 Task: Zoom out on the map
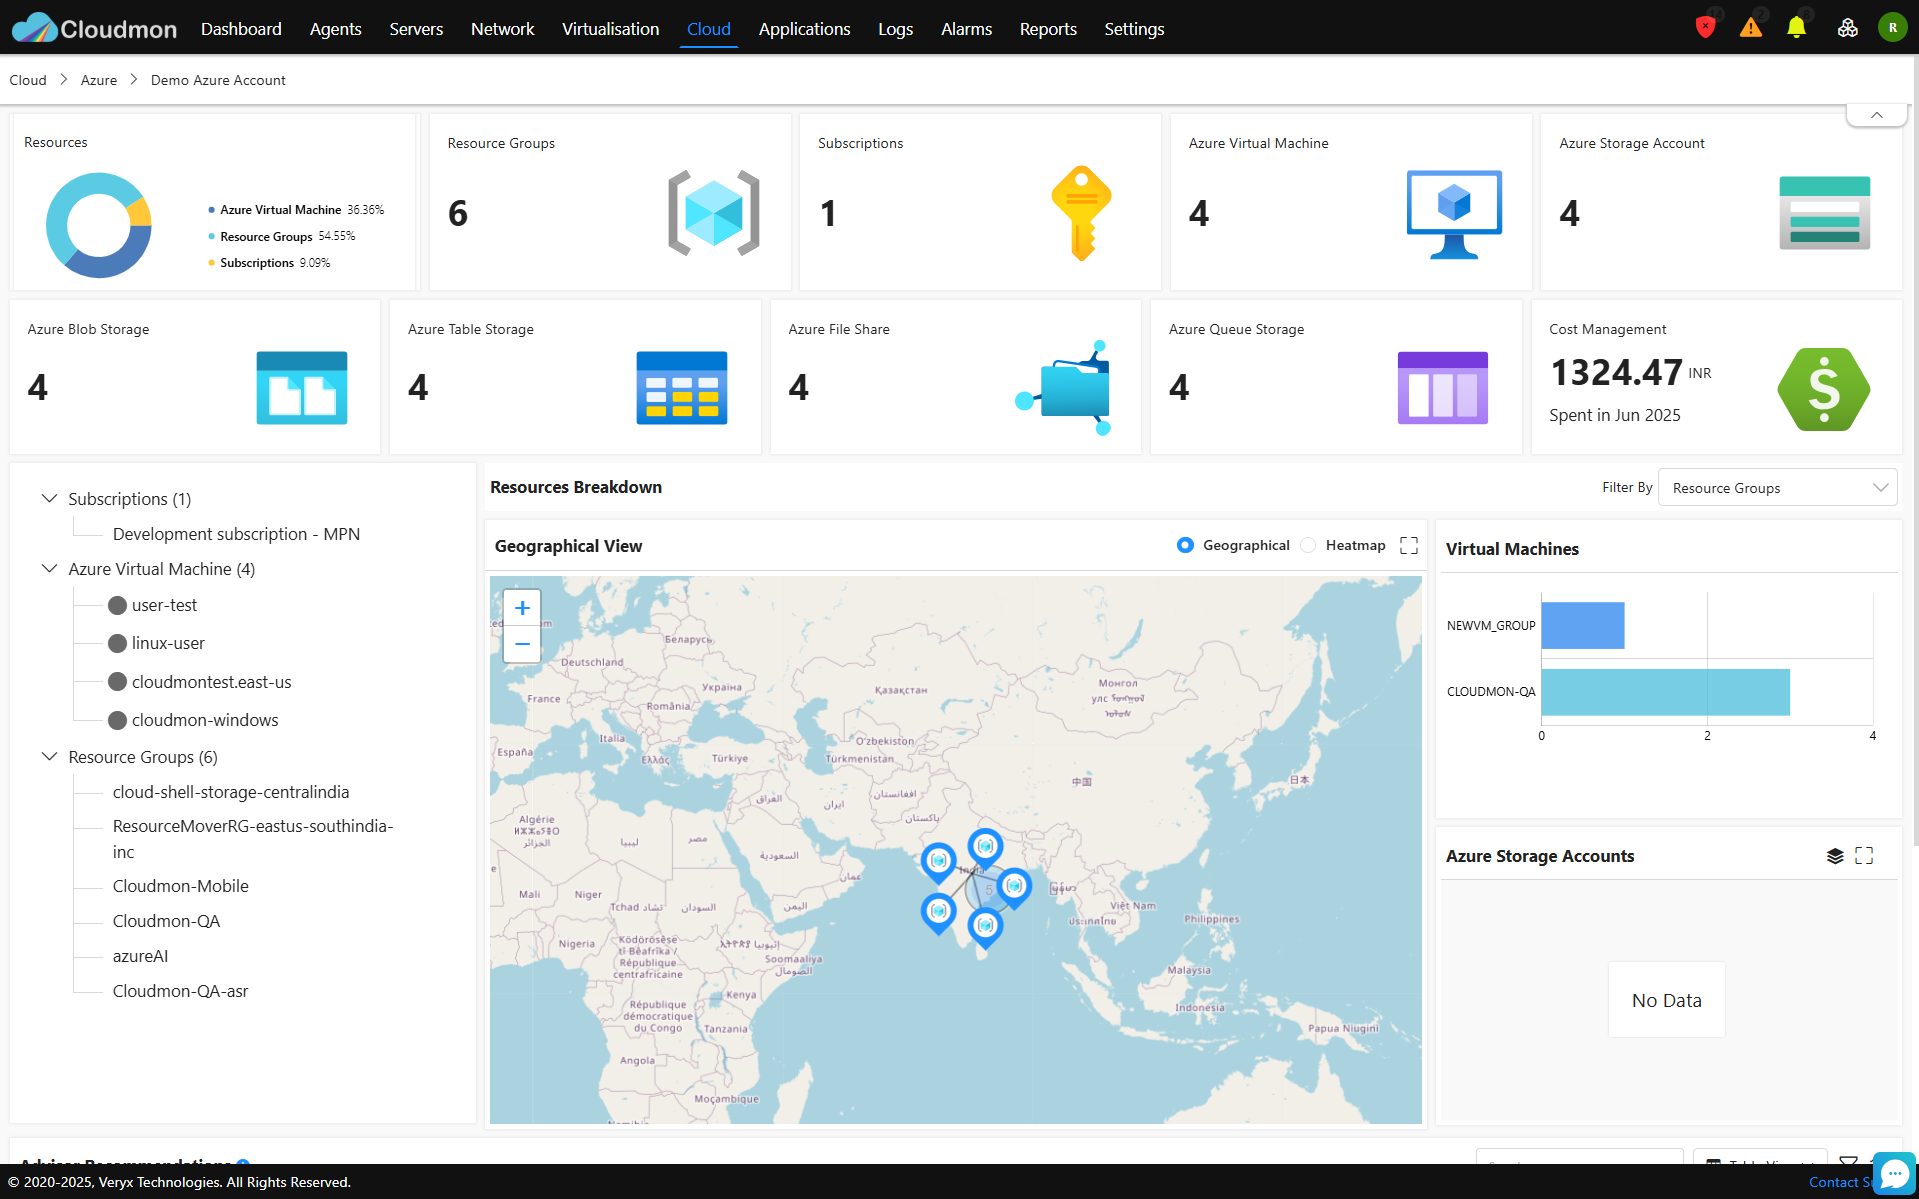pos(522,644)
